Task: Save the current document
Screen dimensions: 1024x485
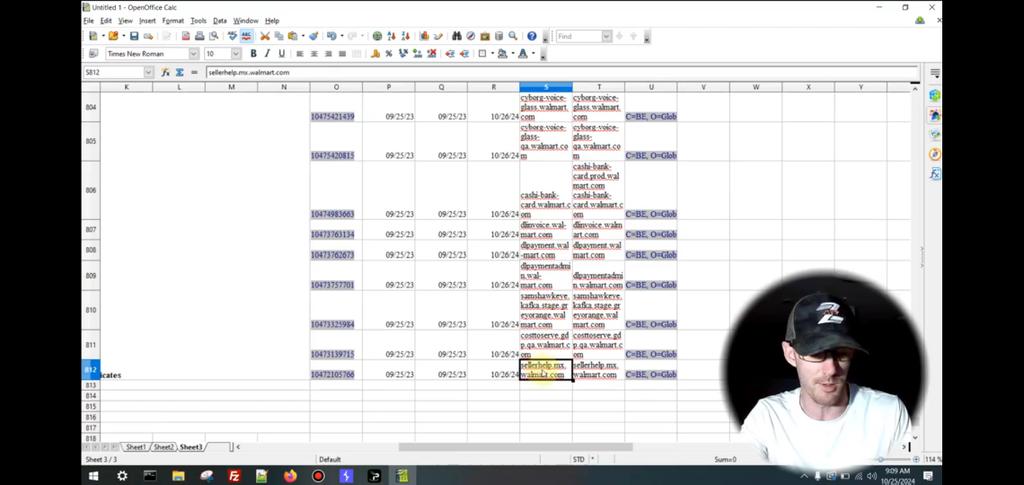Action: point(134,37)
